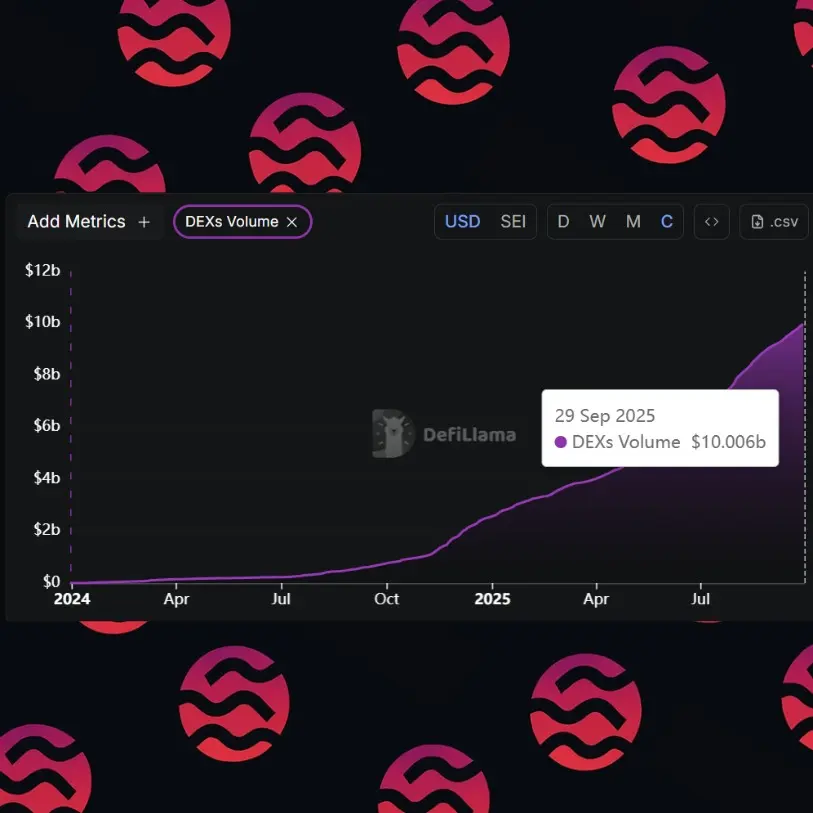Click the $8b y-axis label
813x813 pixels.
pos(47,374)
